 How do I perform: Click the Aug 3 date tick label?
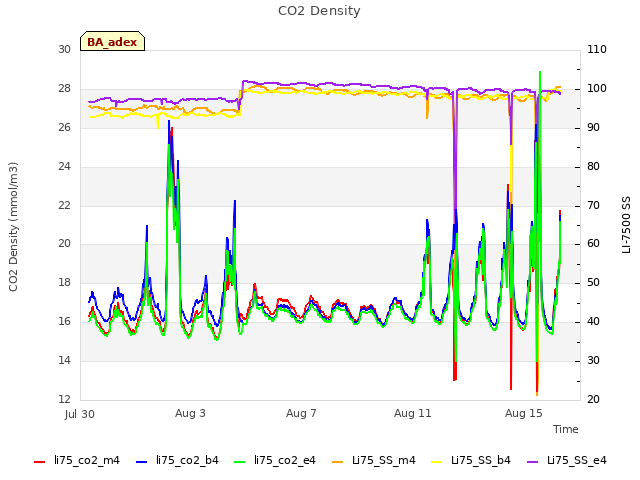point(190,413)
